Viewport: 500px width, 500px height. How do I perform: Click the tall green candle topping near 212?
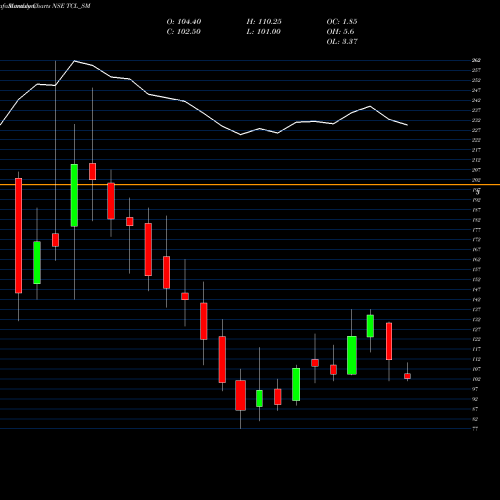coord(74,195)
